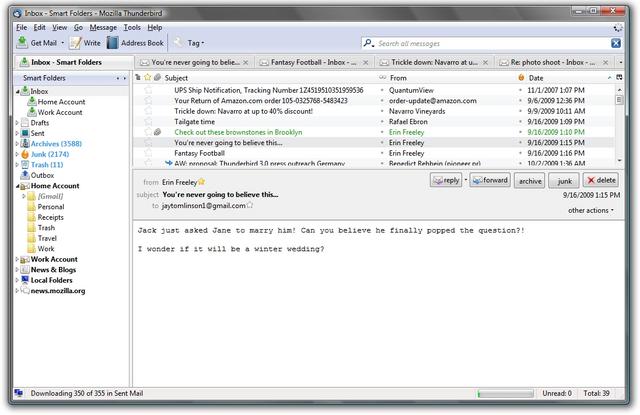
Task: Open the Tools menu
Action: tap(132, 27)
